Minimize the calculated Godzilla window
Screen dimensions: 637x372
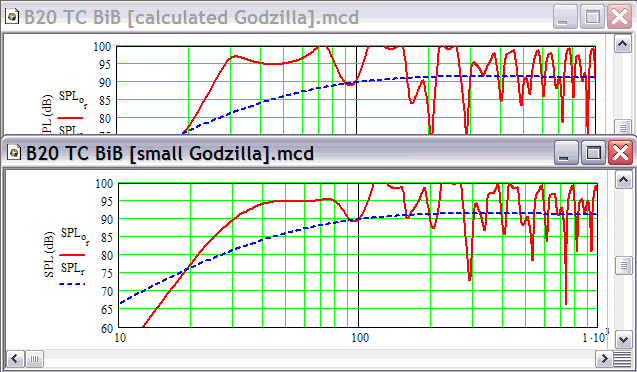pos(565,17)
